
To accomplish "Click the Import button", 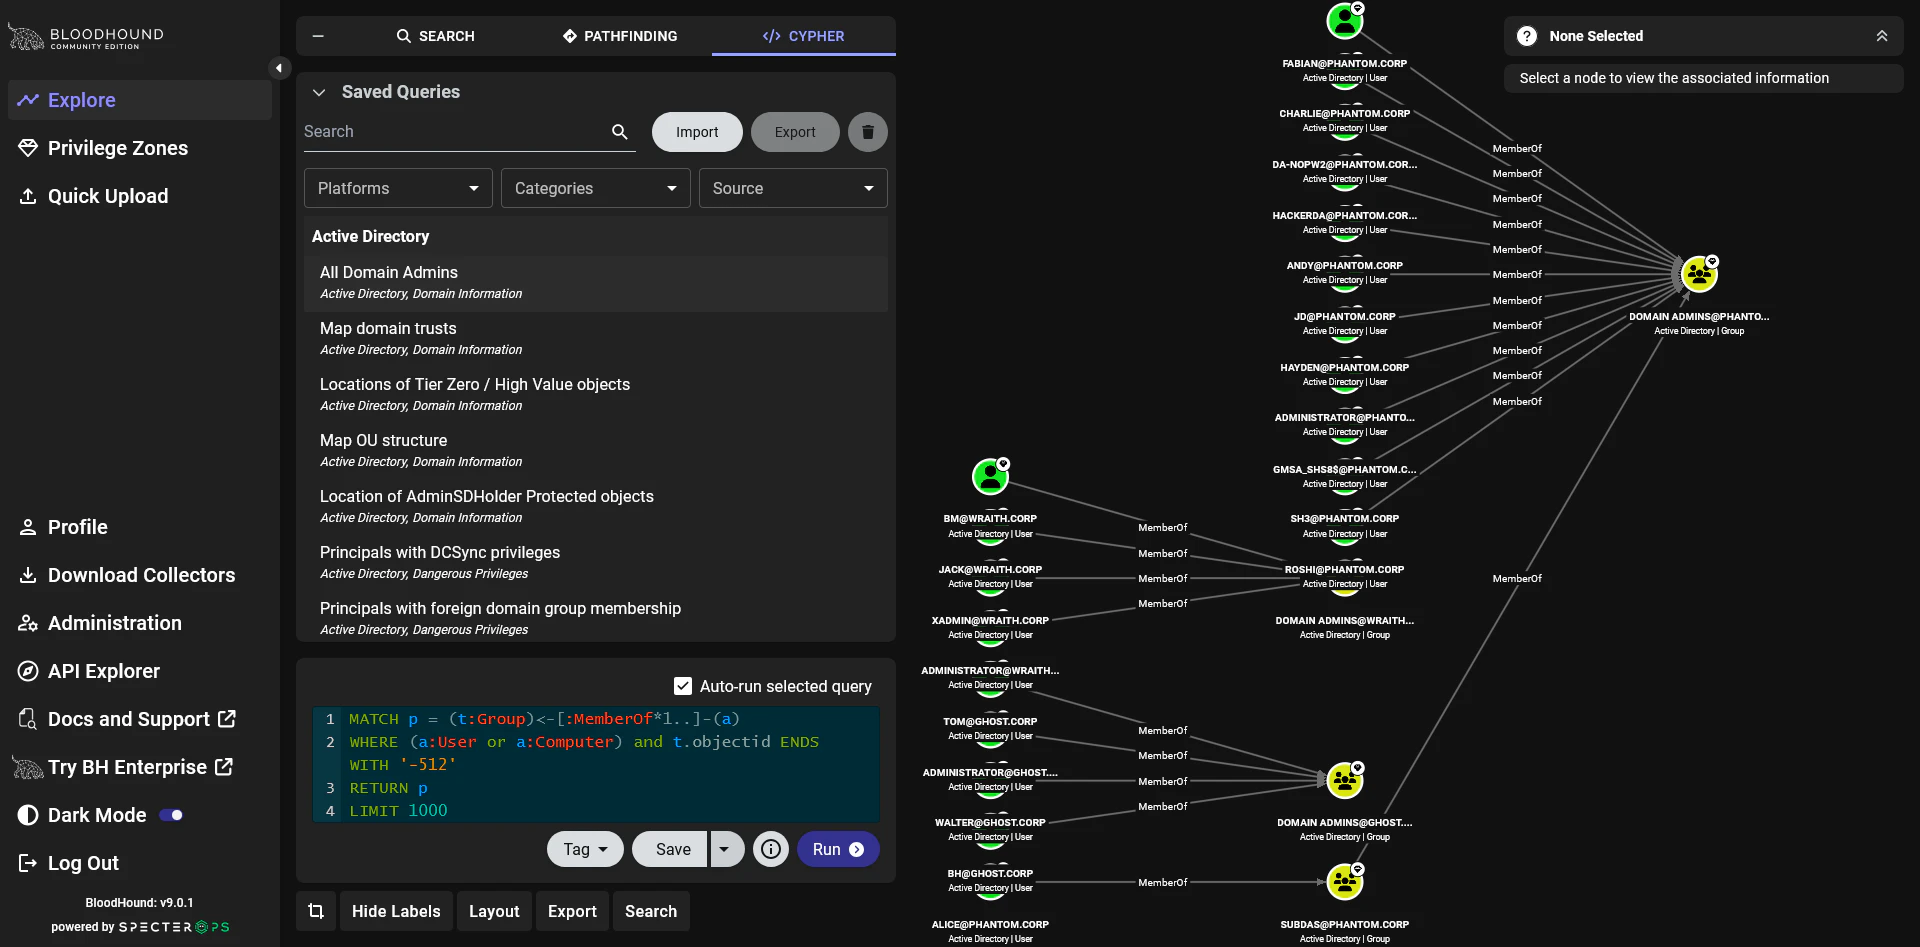I will (x=697, y=132).
